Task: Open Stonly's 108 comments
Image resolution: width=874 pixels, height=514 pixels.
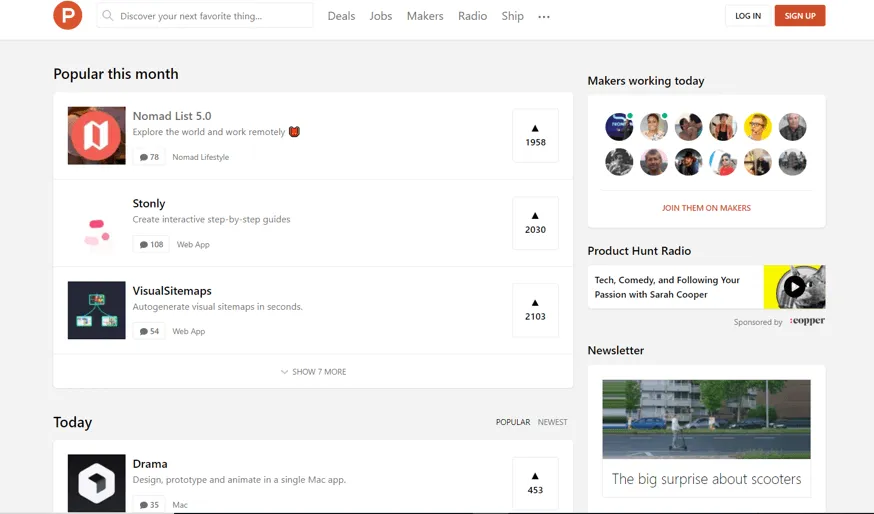Action: 151,244
